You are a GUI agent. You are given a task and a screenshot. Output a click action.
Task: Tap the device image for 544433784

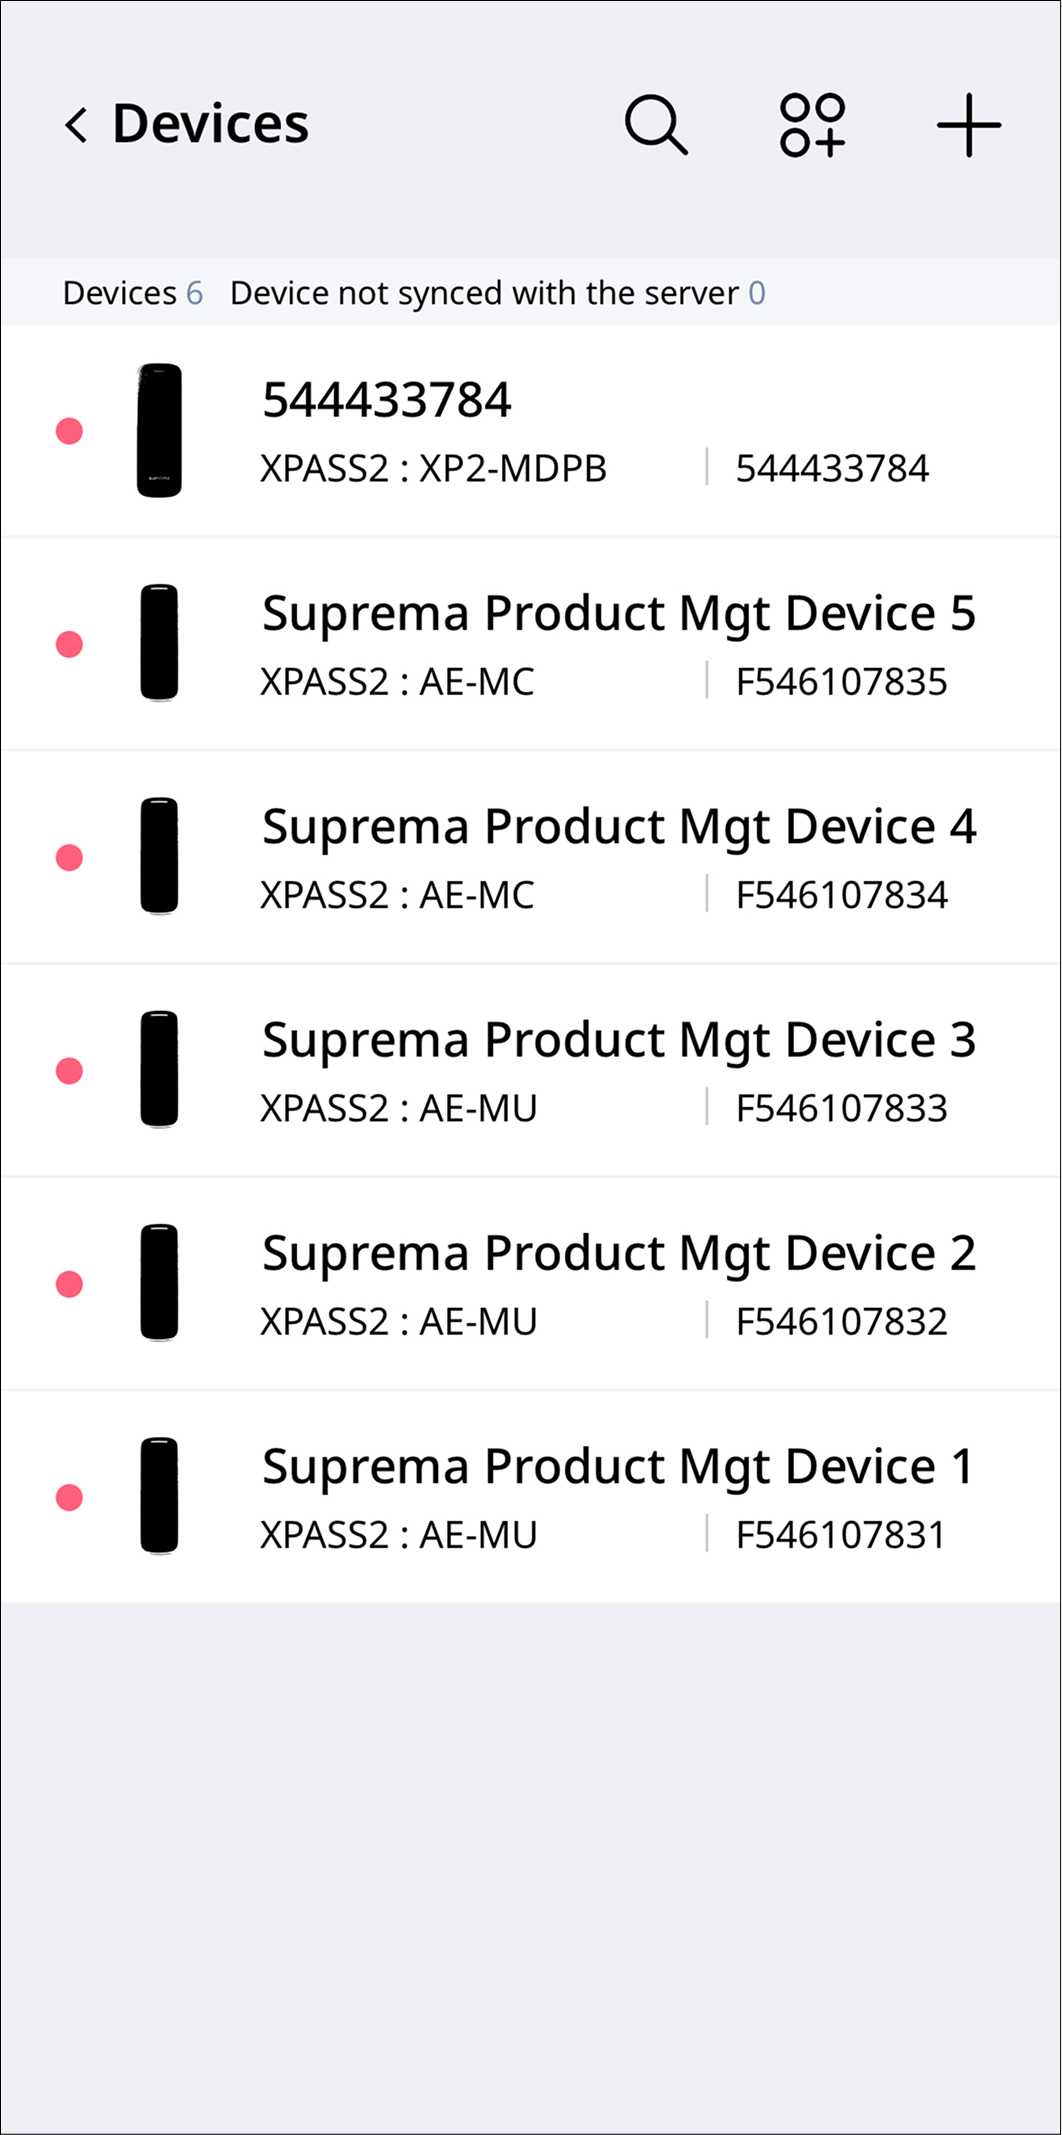pos(159,430)
